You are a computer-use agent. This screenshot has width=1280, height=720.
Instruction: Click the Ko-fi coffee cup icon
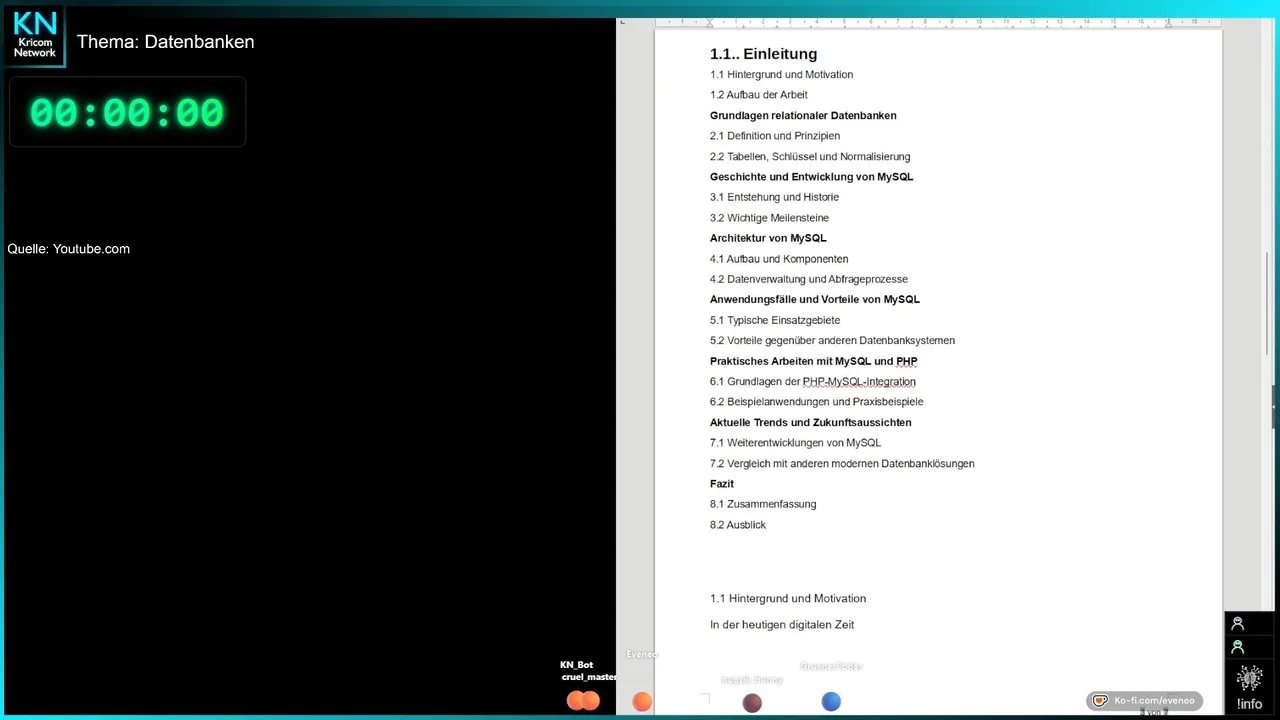click(x=1101, y=701)
